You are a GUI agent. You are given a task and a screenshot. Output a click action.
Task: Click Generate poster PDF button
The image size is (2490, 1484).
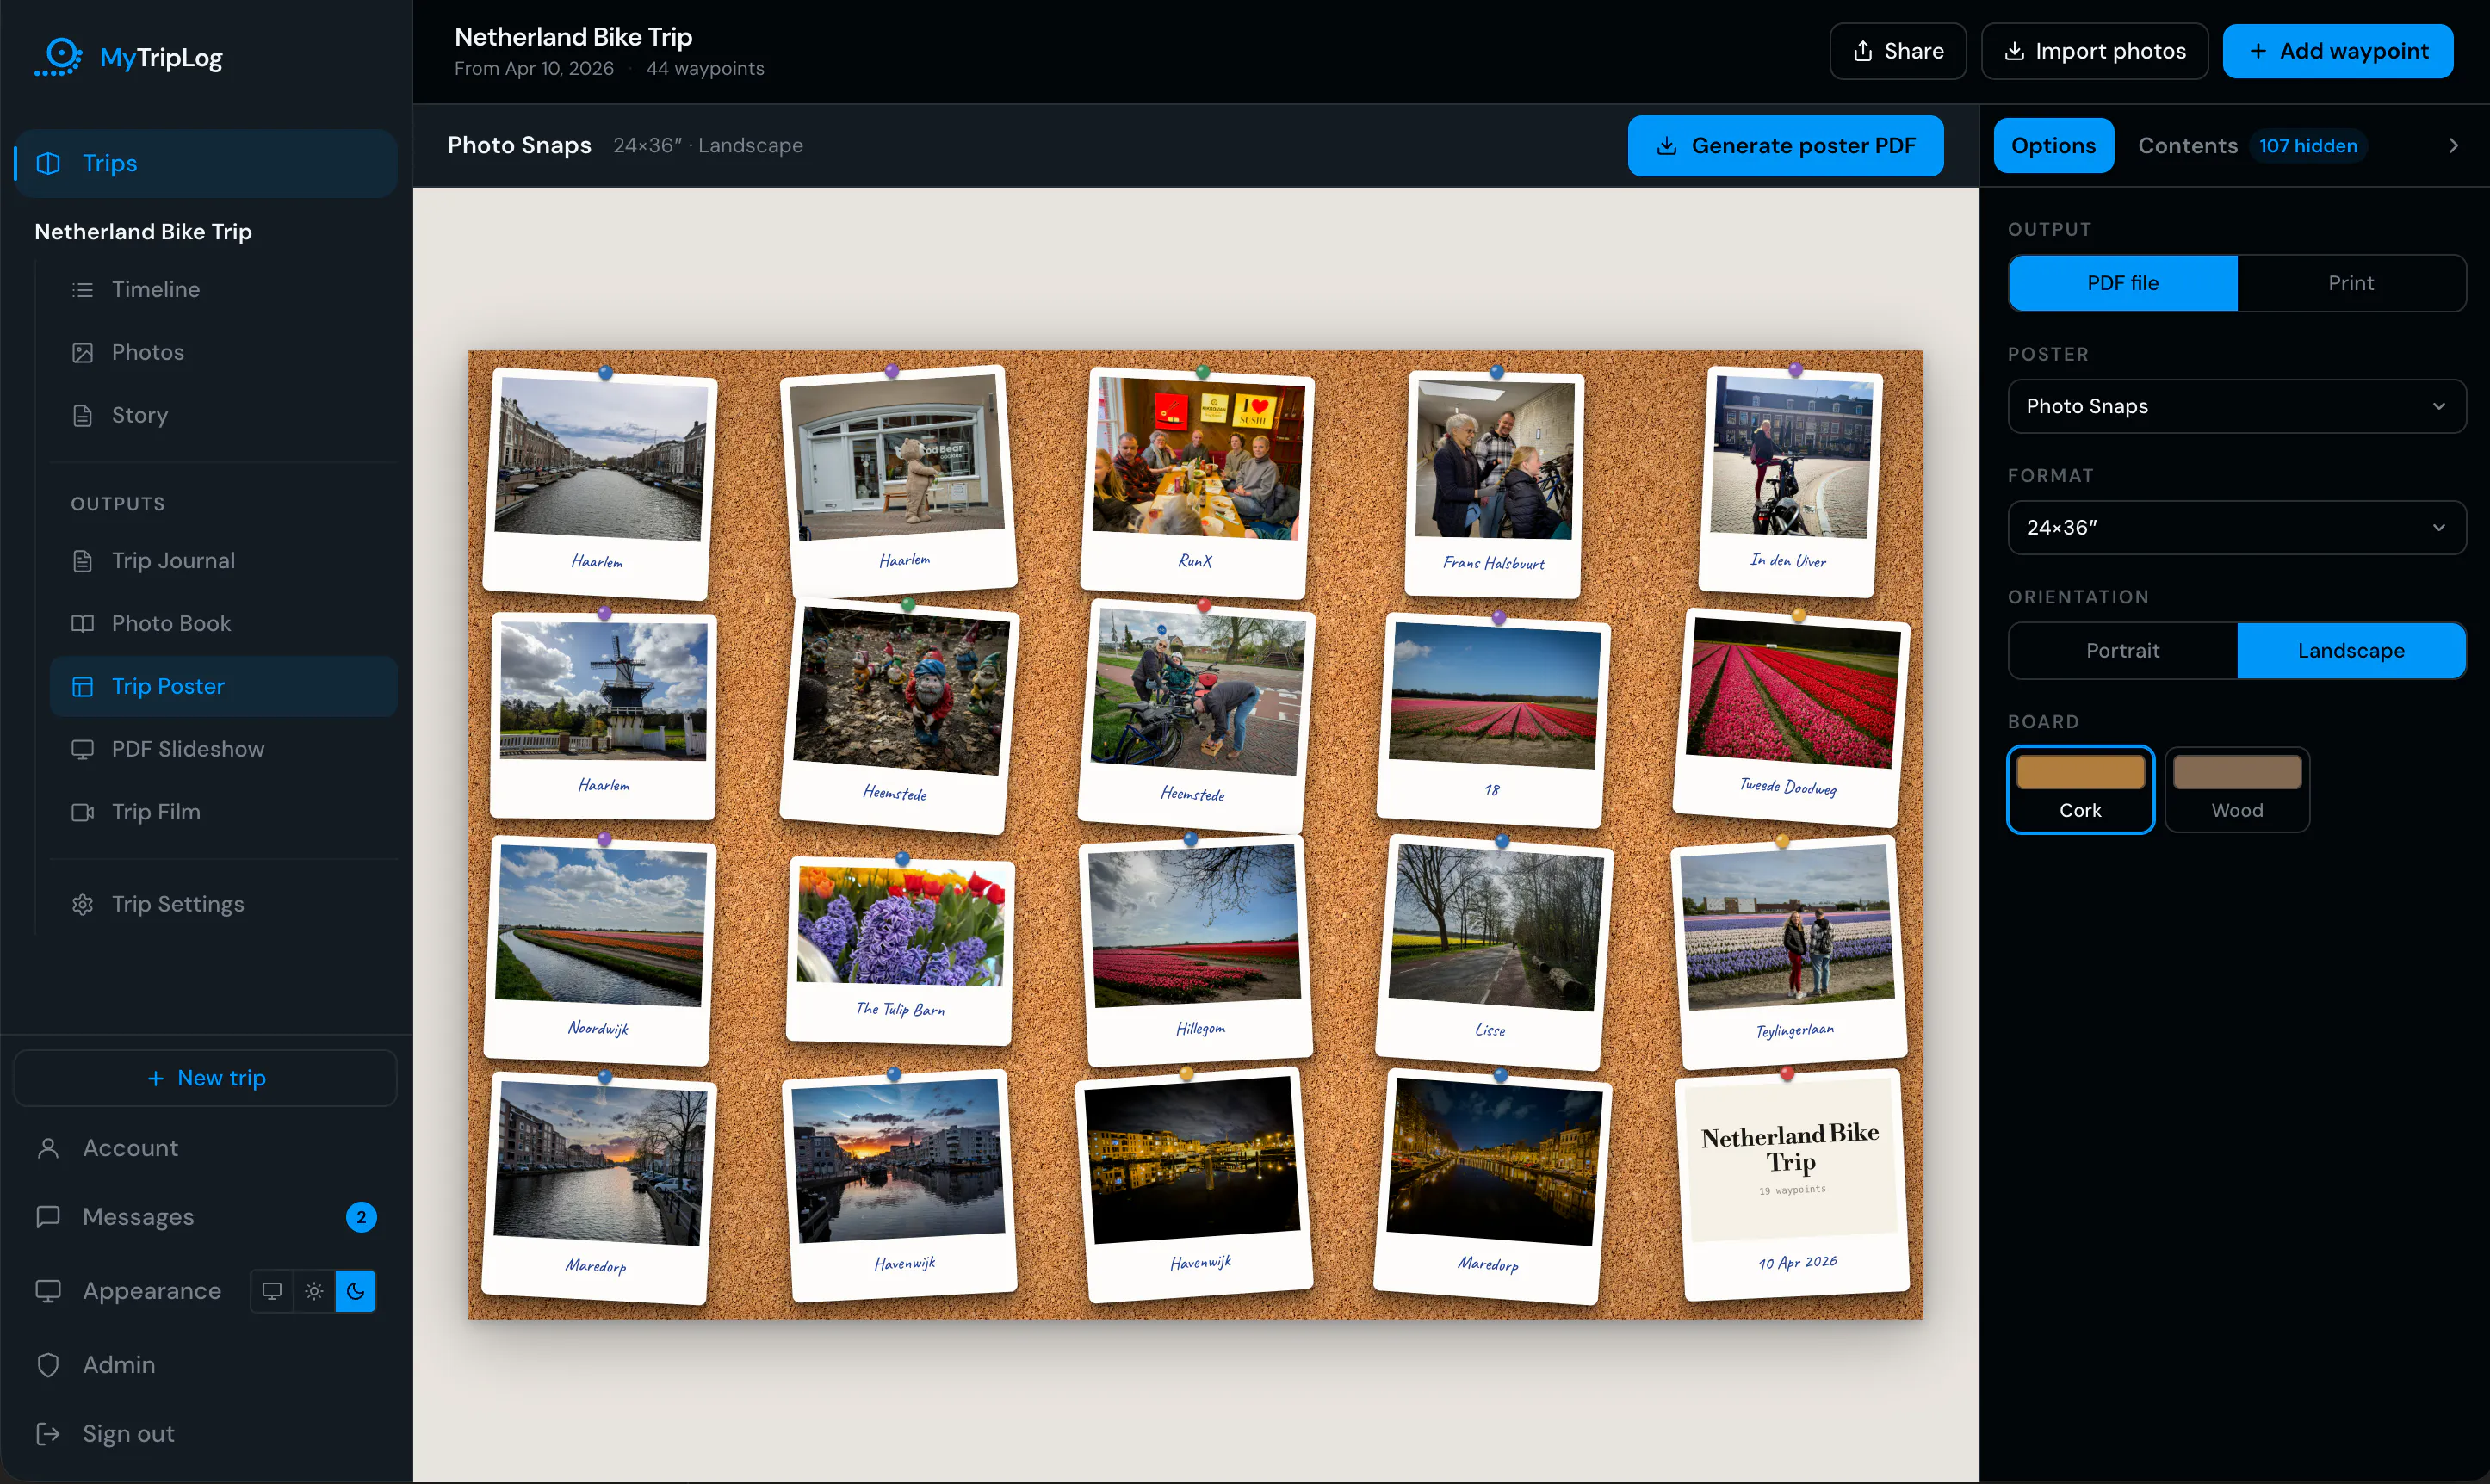tap(1785, 146)
